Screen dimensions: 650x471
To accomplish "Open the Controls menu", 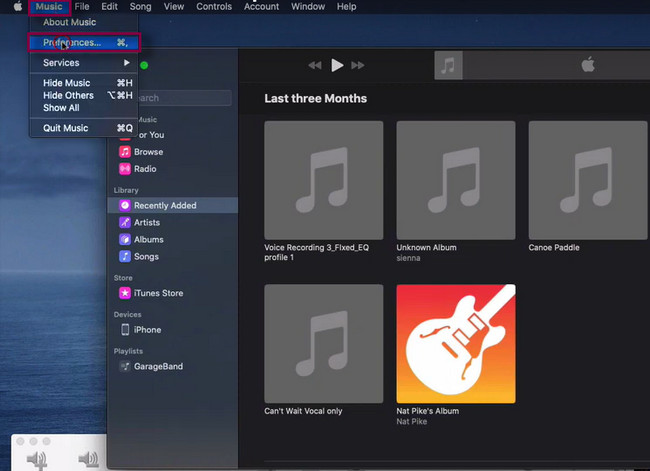I will click(x=214, y=7).
